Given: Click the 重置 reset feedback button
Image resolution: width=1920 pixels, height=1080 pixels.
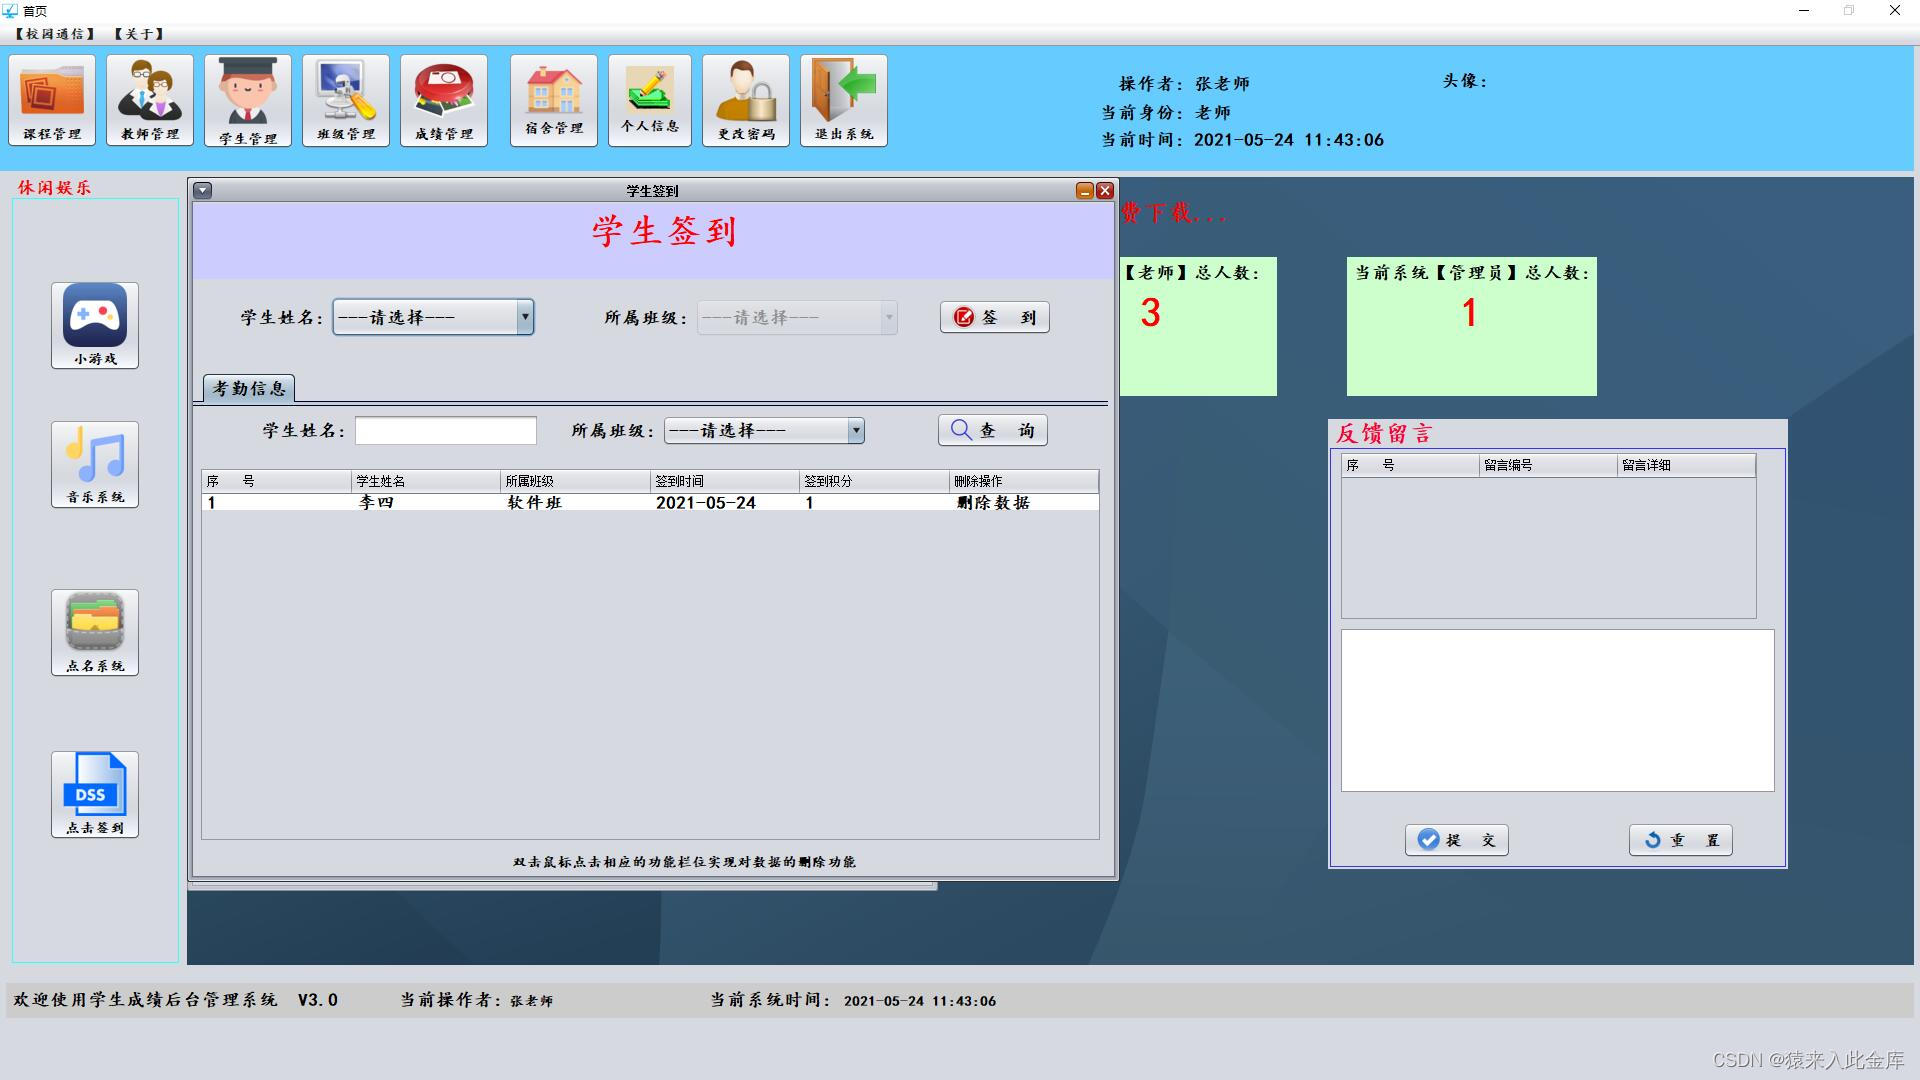Looking at the screenshot, I should click(1681, 840).
